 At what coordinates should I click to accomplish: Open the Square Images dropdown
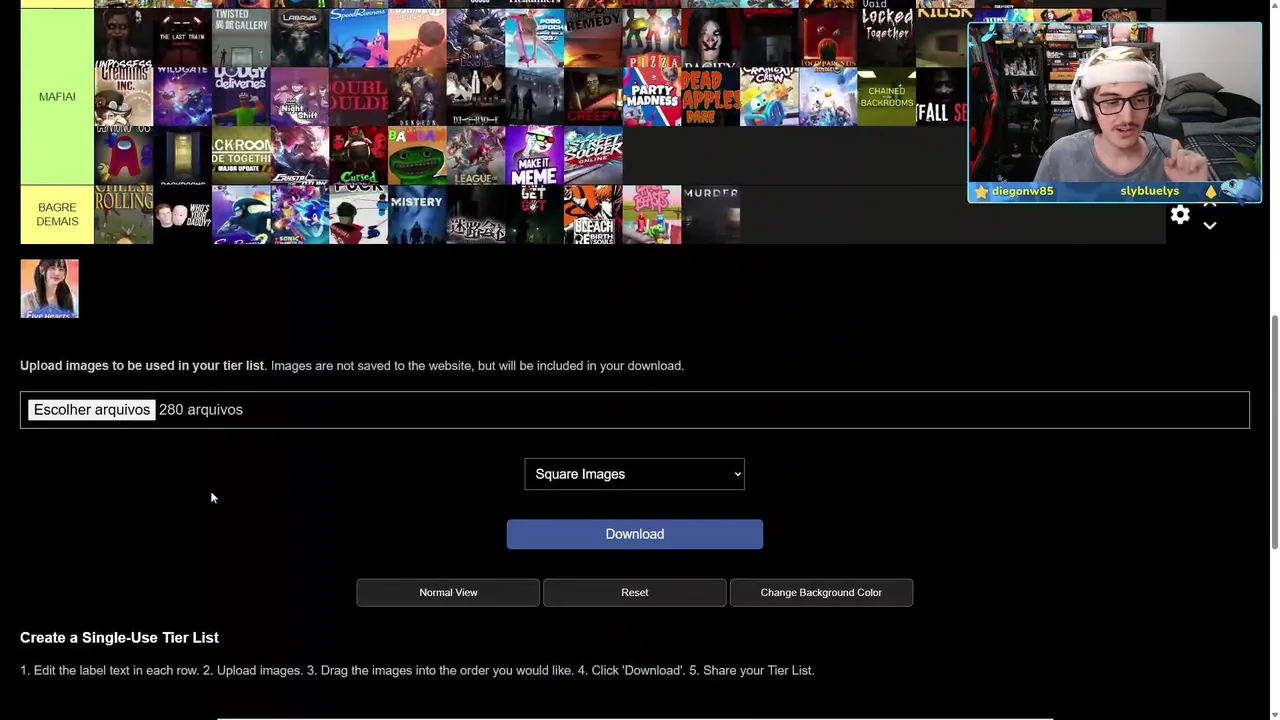pyautogui.click(x=634, y=474)
